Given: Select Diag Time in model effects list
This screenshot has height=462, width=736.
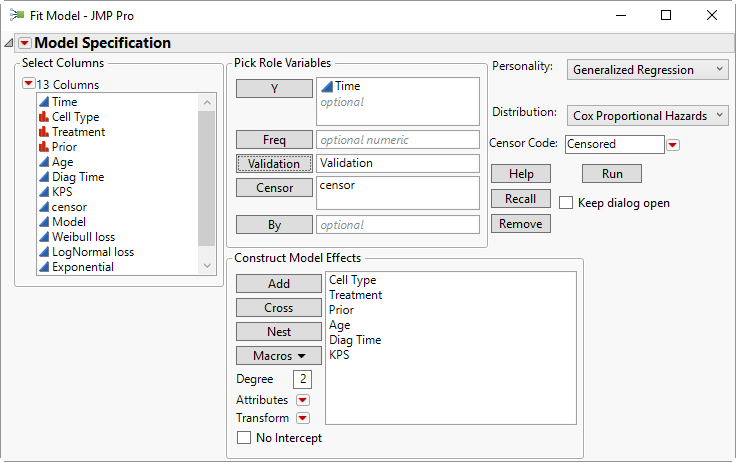Looking at the screenshot, I should pos(355,340).
